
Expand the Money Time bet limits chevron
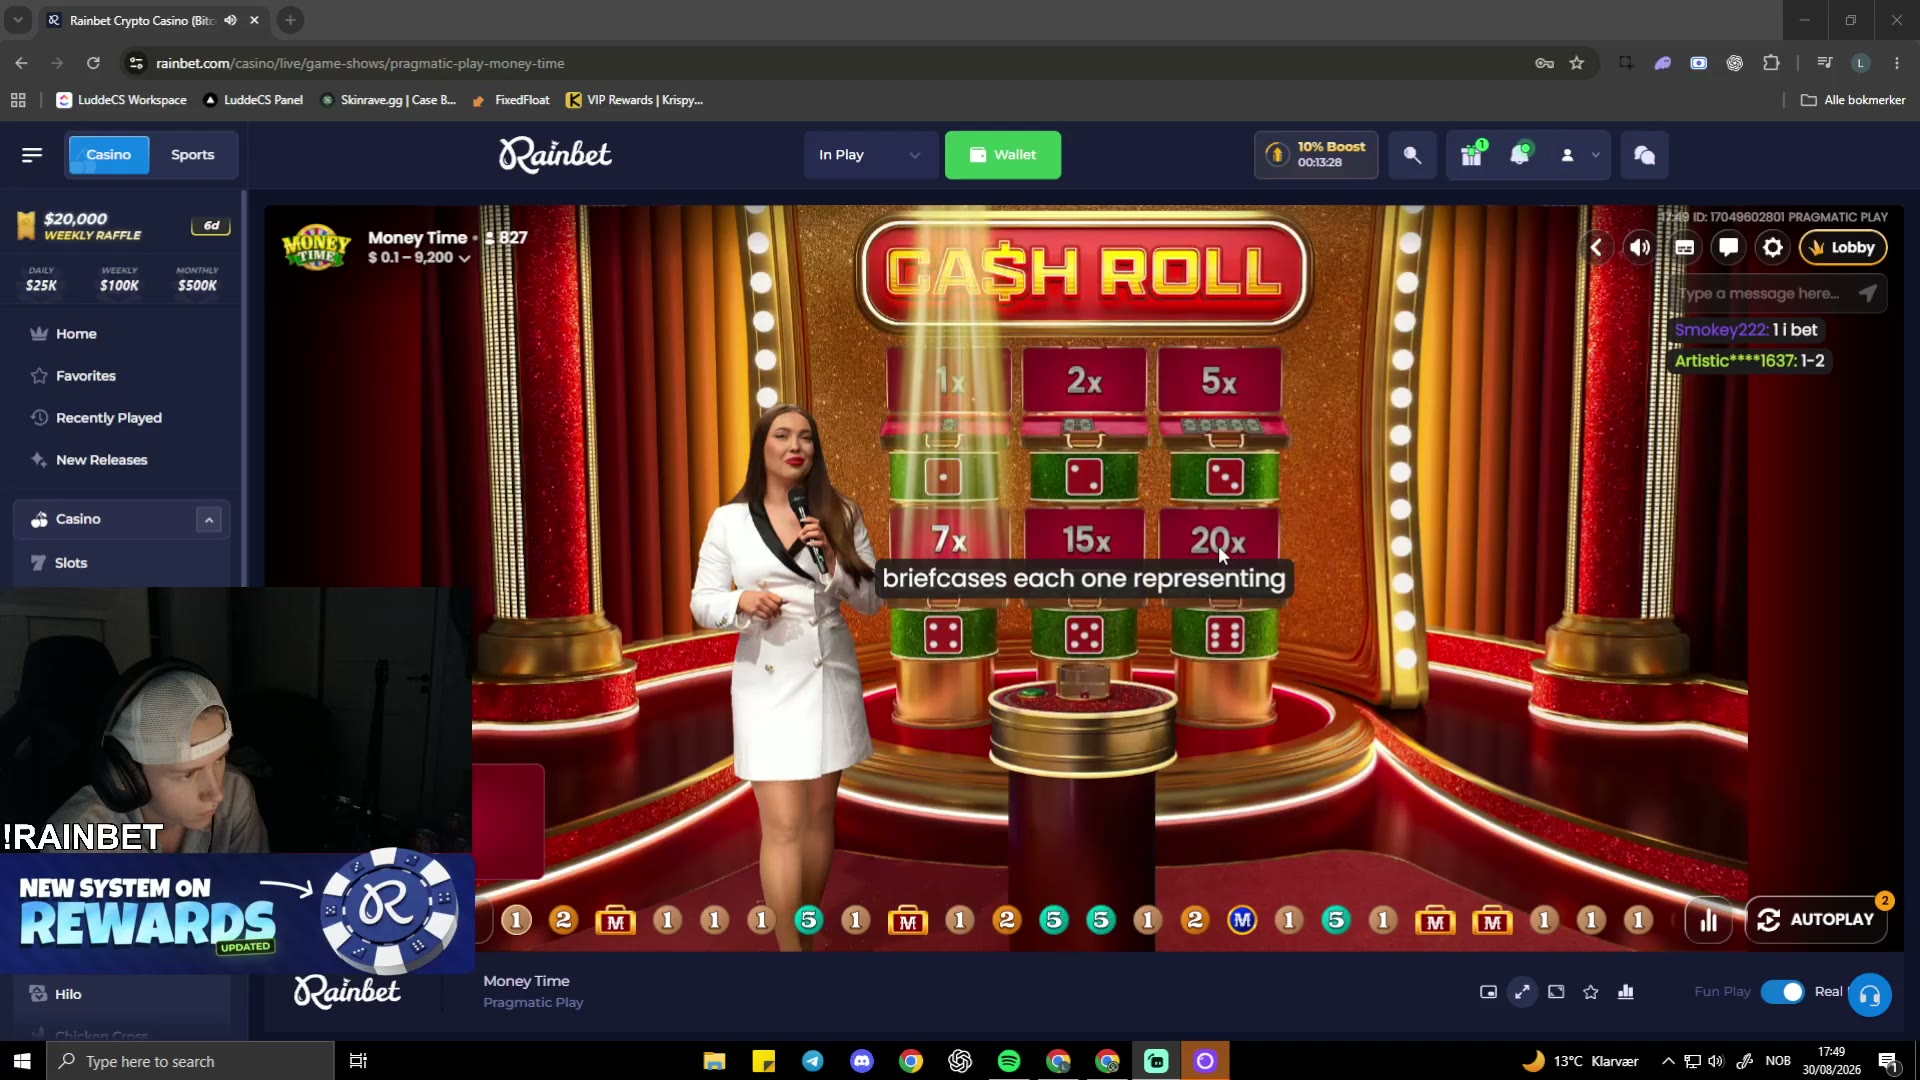[x=464, y=258]
